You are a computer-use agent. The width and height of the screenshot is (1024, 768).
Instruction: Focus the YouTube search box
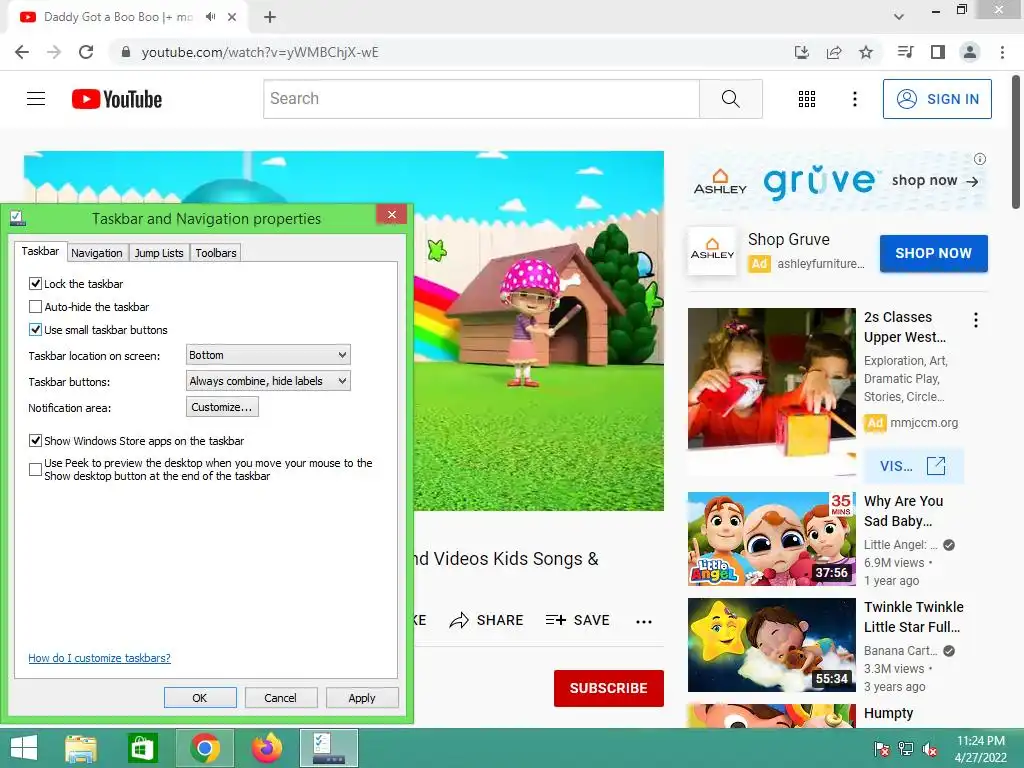481,99
